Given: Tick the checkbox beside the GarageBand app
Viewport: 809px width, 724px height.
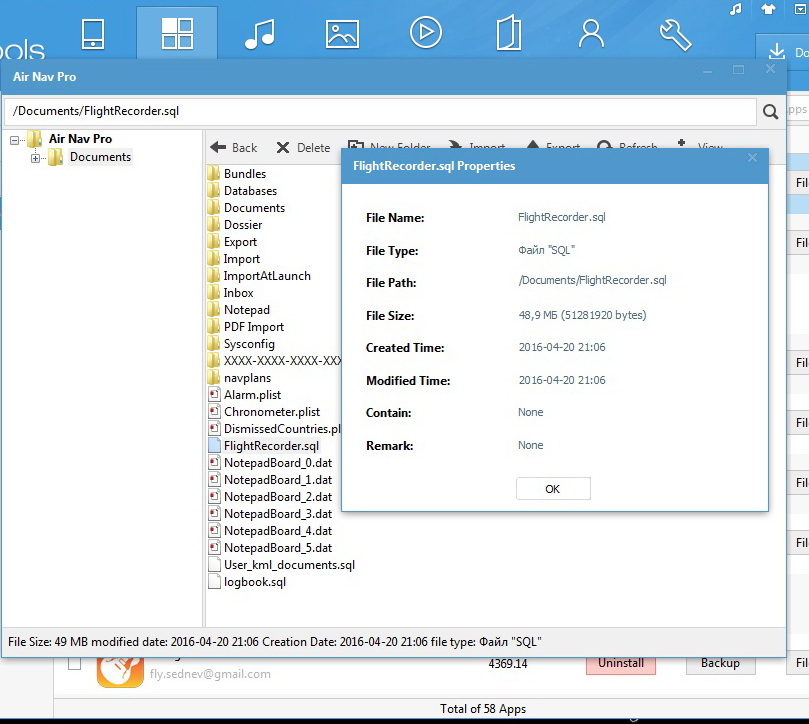Looking at the screenshot, I should click(x=74, y=663).
